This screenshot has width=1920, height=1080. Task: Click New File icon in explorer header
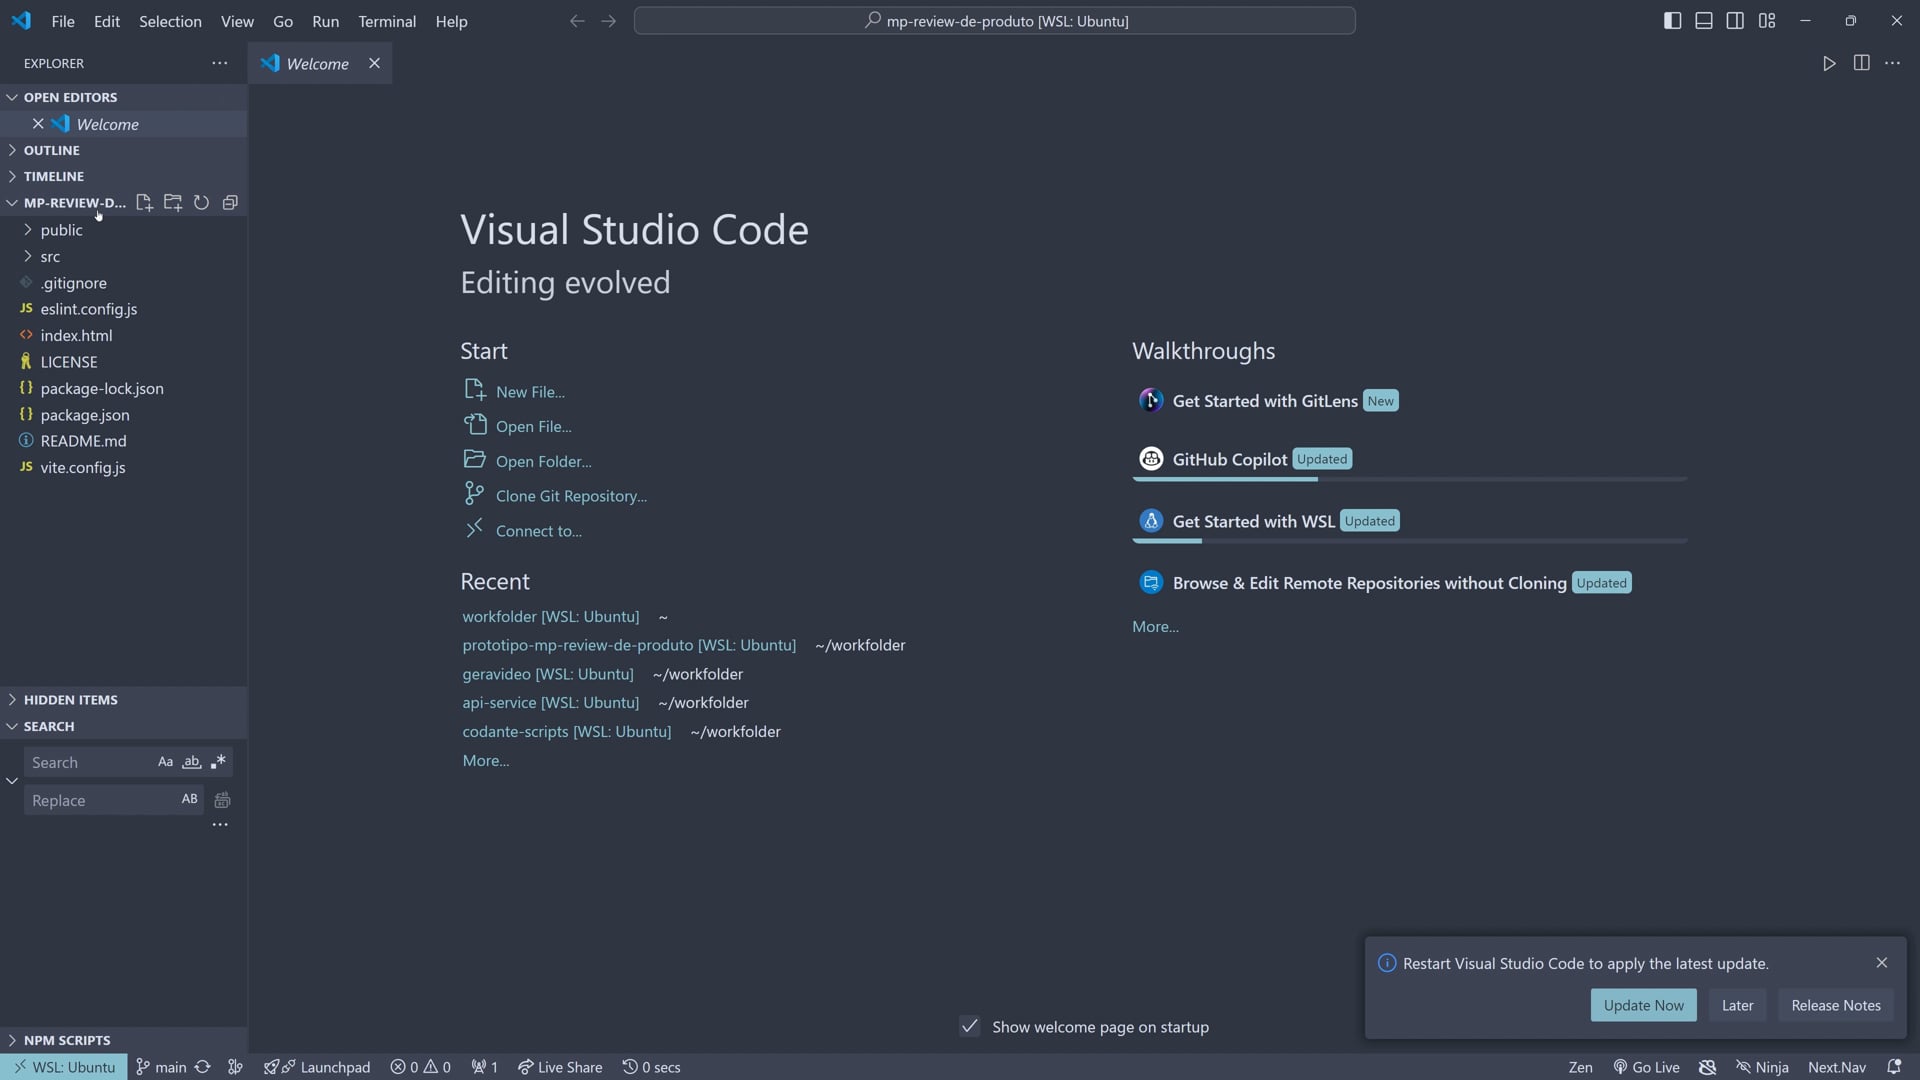click(144, 202)
